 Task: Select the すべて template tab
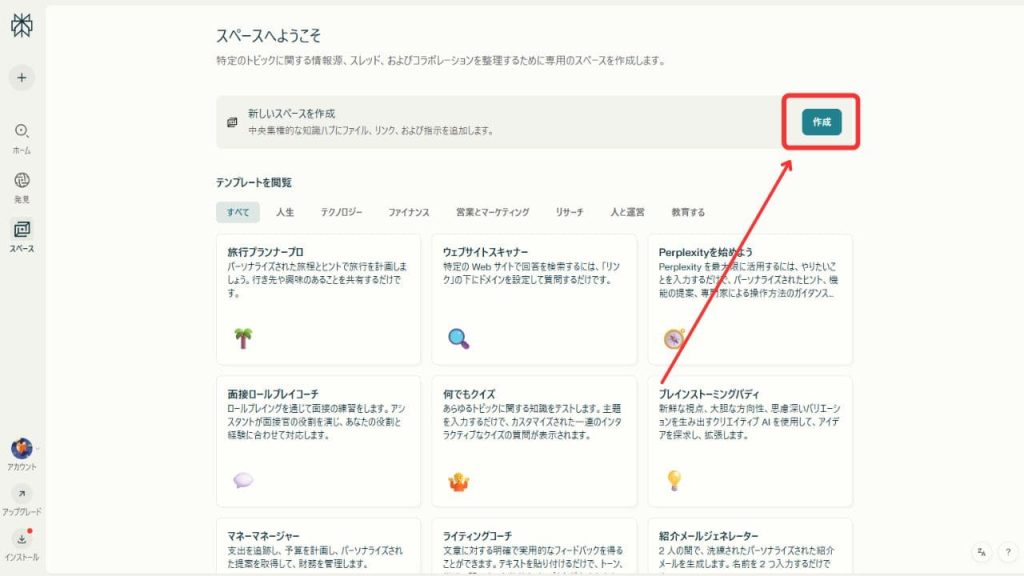coord(238,212)
